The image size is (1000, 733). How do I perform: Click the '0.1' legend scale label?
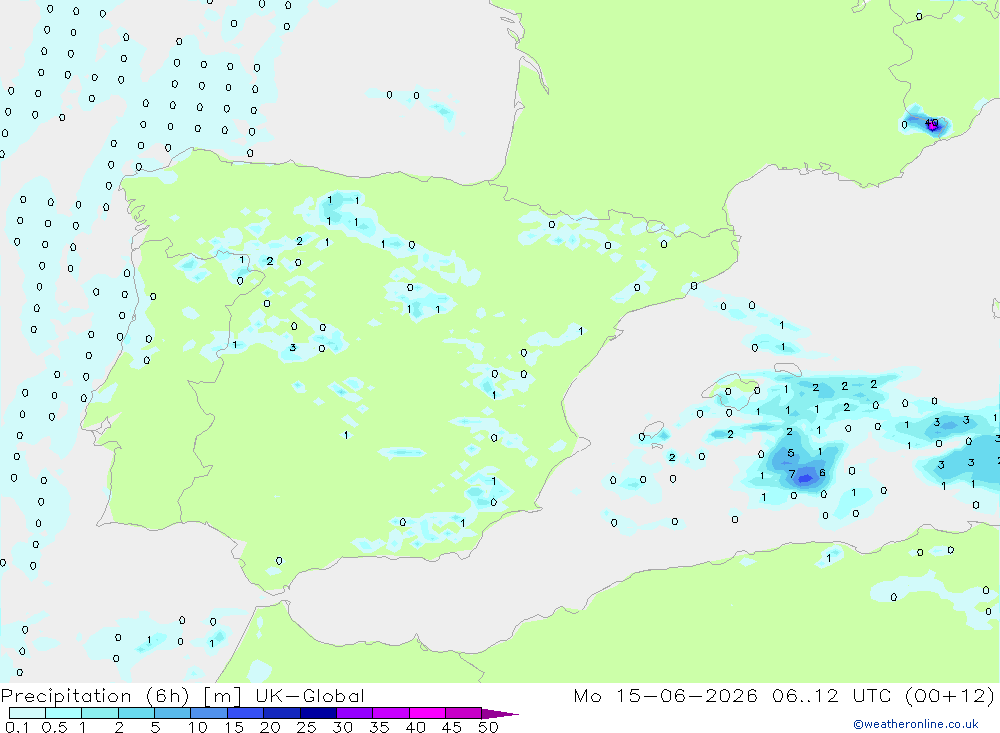(x=17, y=727)
